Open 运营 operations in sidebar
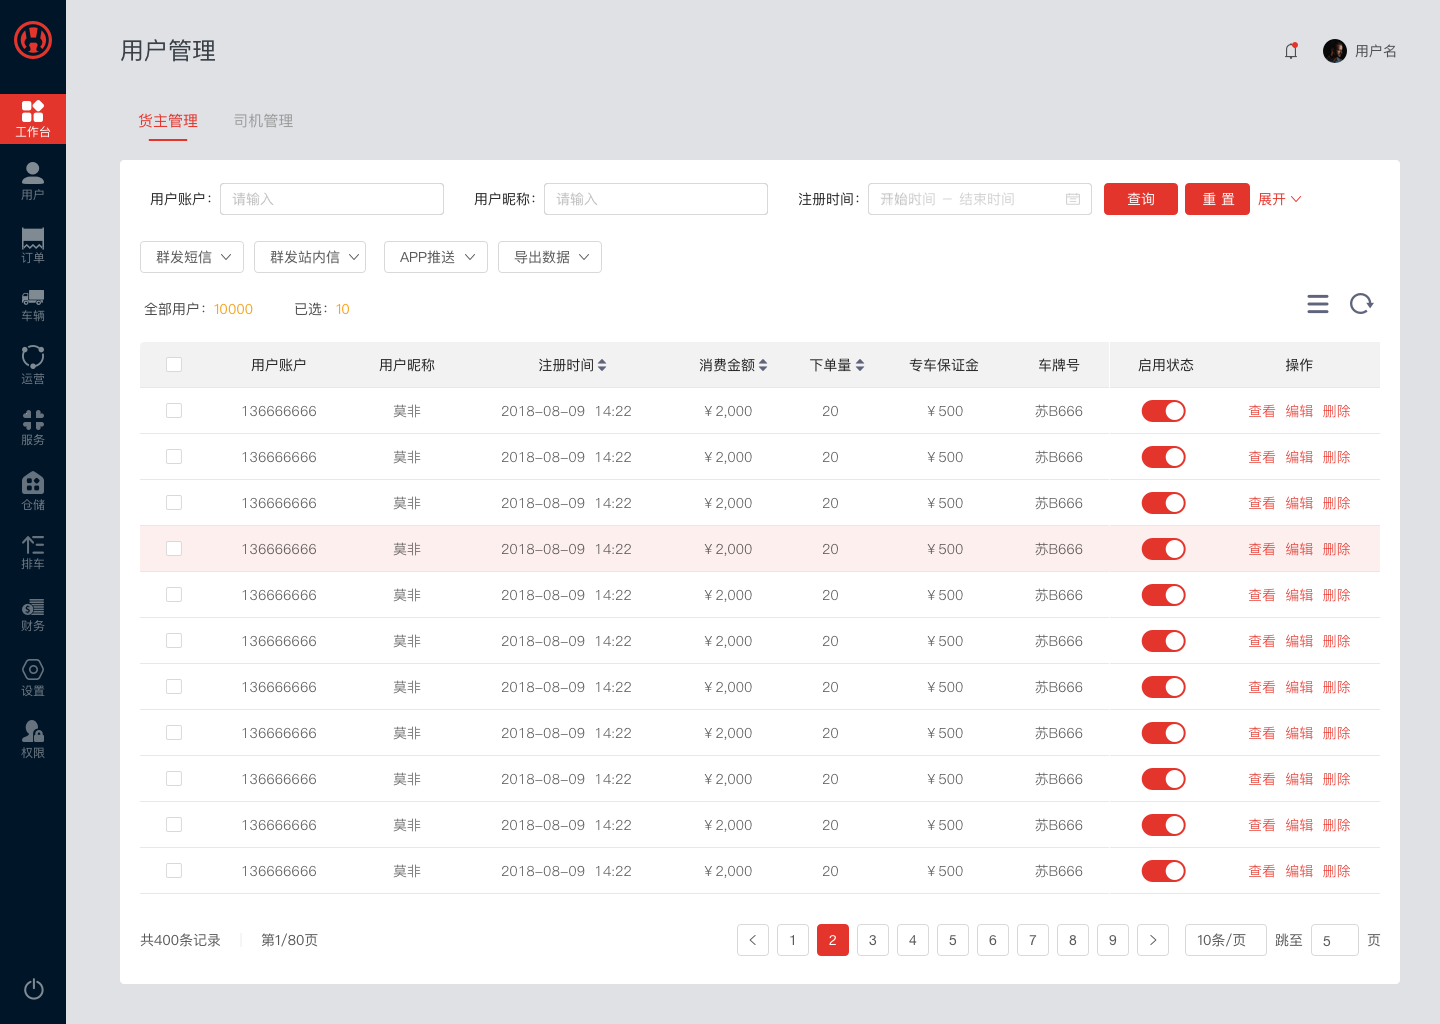The height and width of the screenshot is (1024, 1440). [x=33, y=365]
